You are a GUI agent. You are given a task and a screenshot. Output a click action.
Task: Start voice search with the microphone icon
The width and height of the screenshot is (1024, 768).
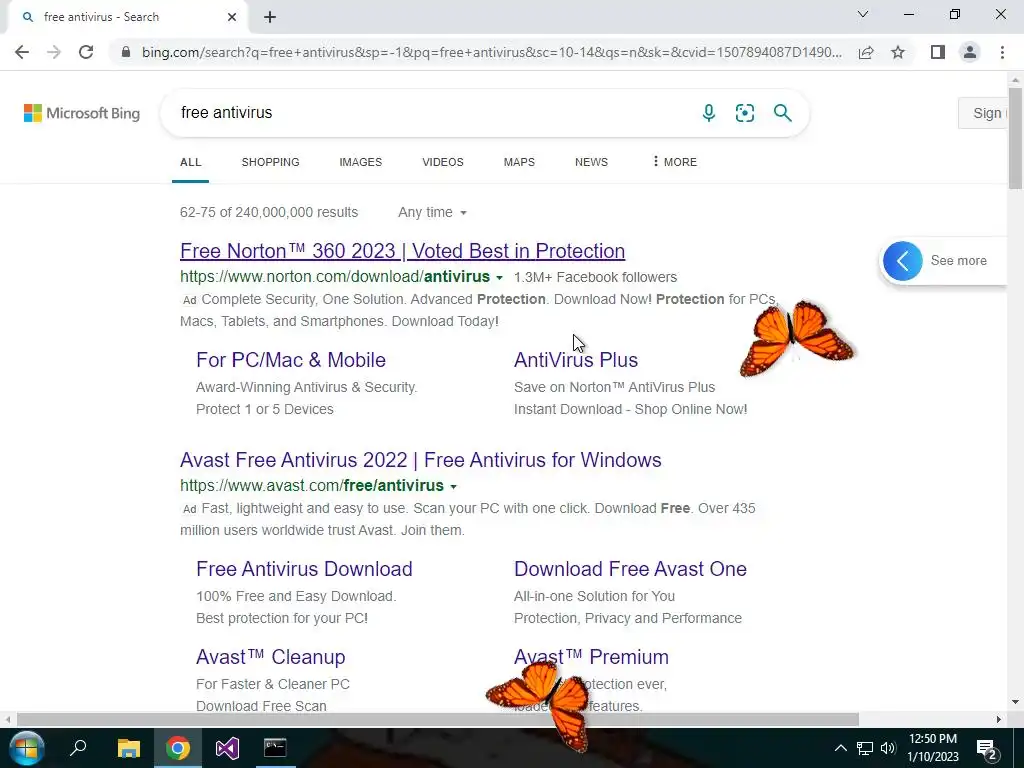tap(709, 113)
